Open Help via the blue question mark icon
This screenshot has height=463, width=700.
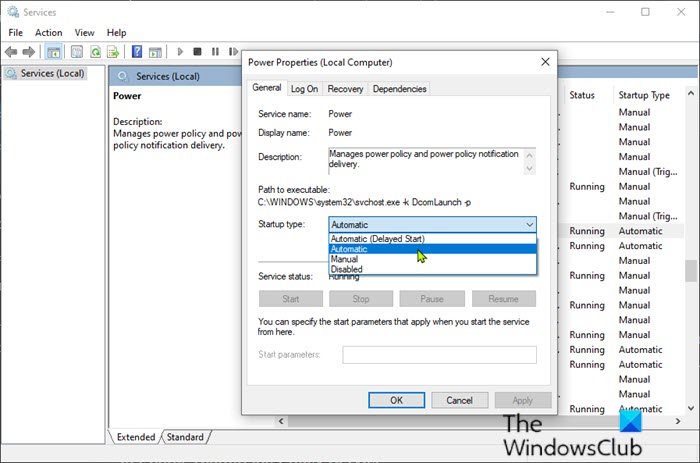[x=137, y=52]
